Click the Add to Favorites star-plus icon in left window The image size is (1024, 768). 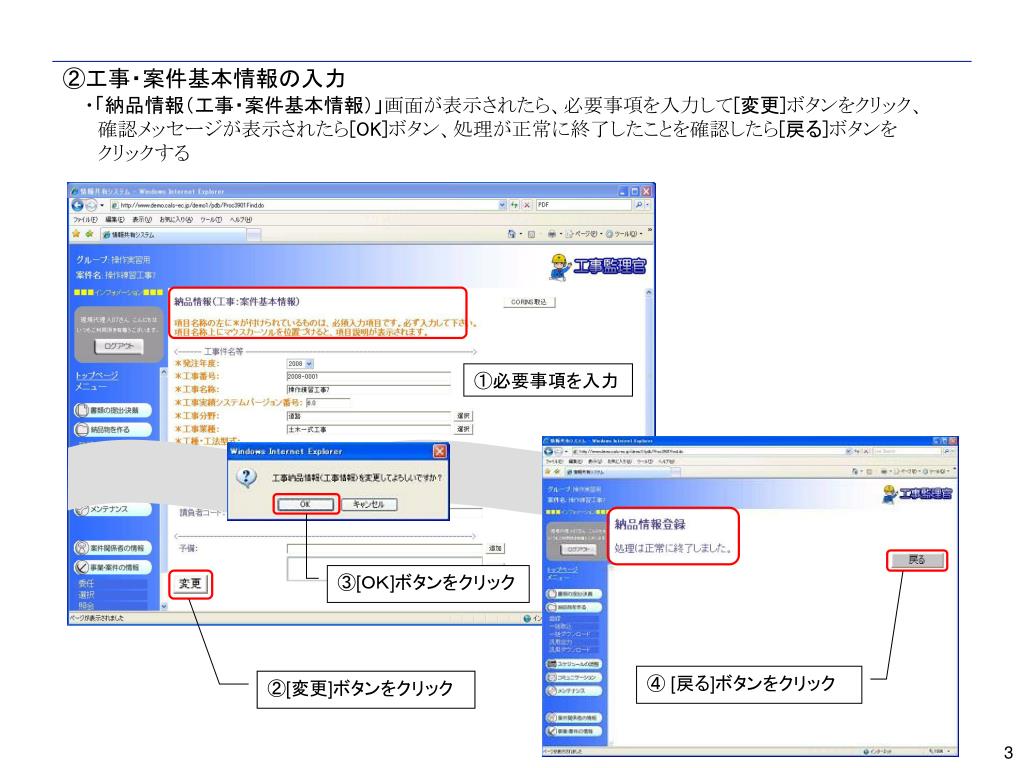click(x=89, y=234)
